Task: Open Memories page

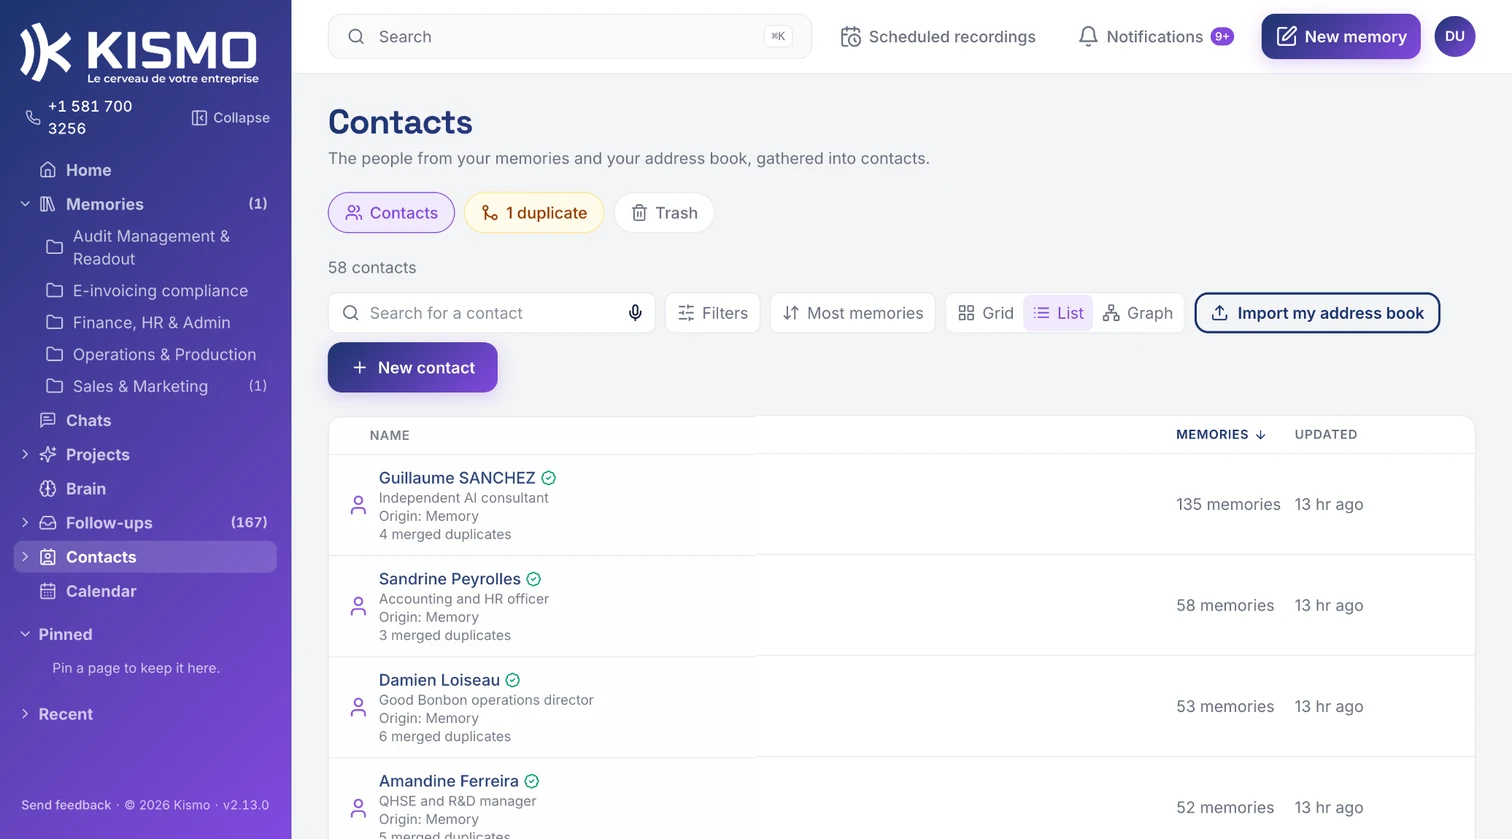Action: pos(104,204)
